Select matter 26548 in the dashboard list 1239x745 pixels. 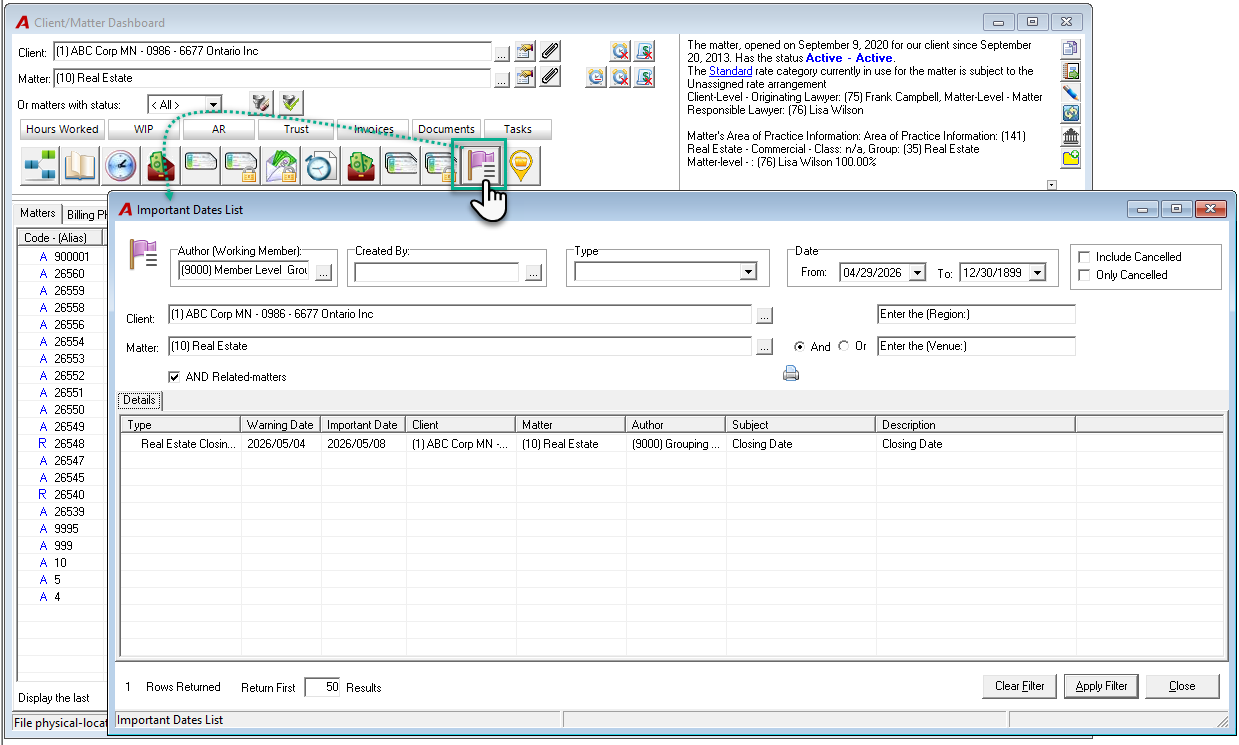point(62,443)
